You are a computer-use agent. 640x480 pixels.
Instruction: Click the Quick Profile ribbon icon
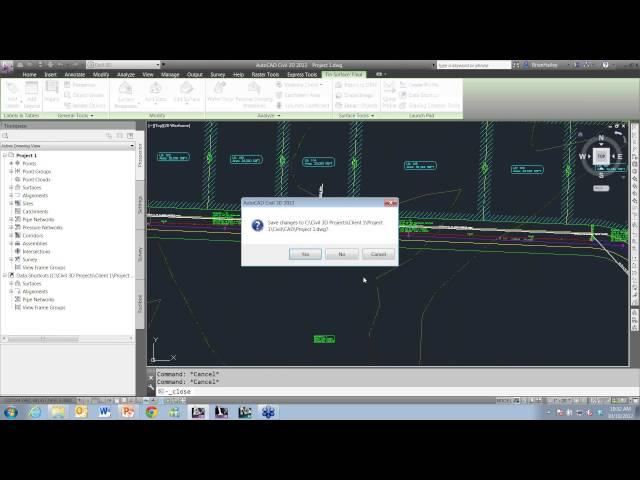coord(389,95)
